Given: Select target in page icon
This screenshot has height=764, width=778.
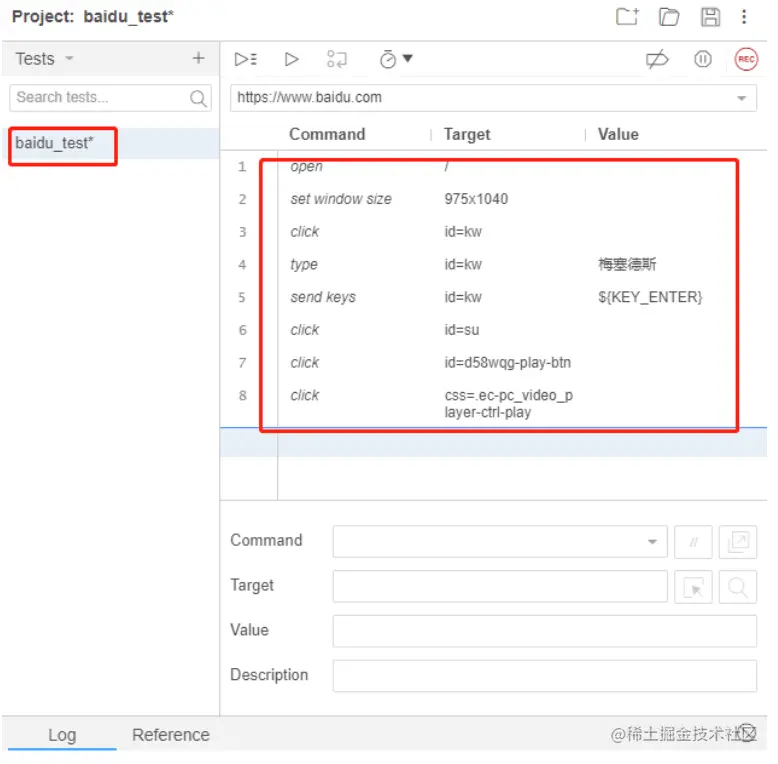Looking at the screenshot, I should [x=693, y=587].
